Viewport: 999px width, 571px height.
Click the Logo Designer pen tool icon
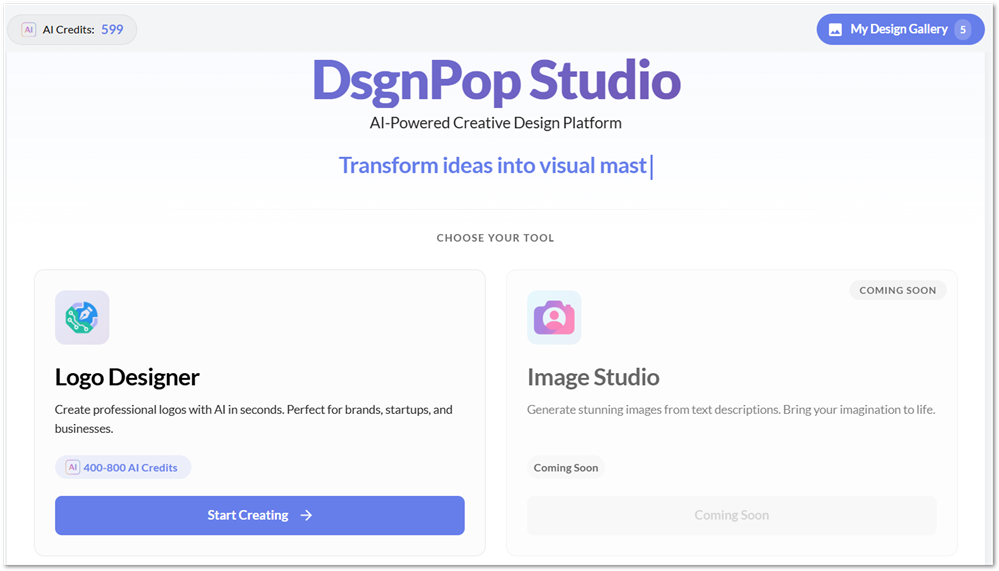82,317
